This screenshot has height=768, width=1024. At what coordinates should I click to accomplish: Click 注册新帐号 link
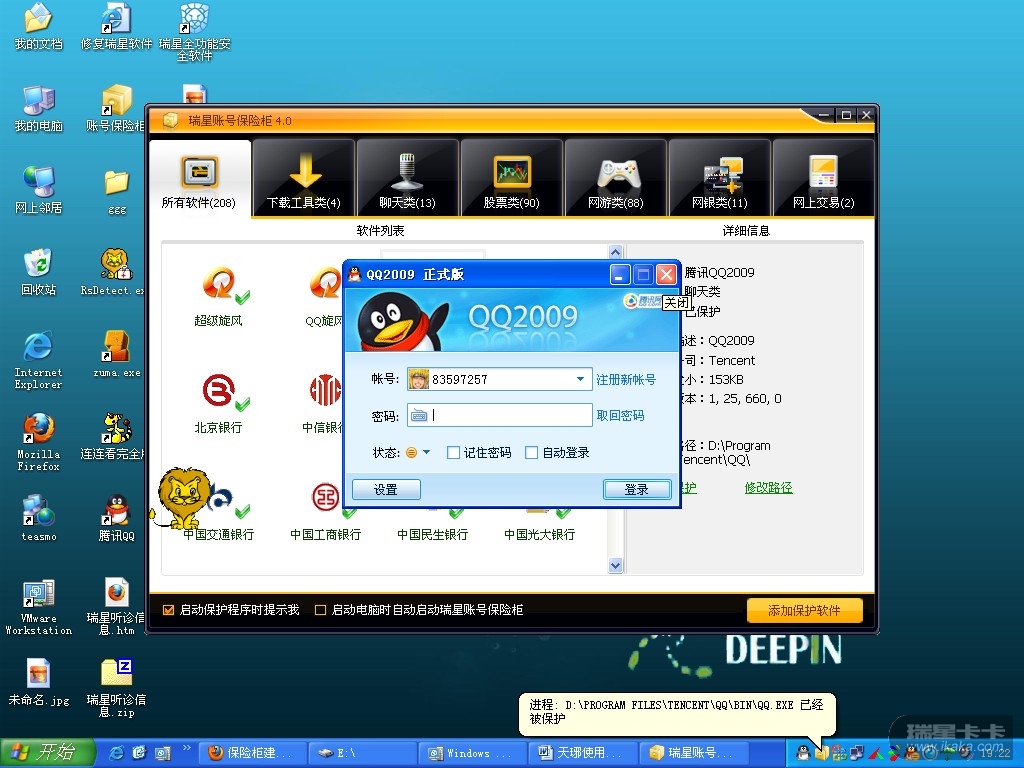click(x=626, y=379)
